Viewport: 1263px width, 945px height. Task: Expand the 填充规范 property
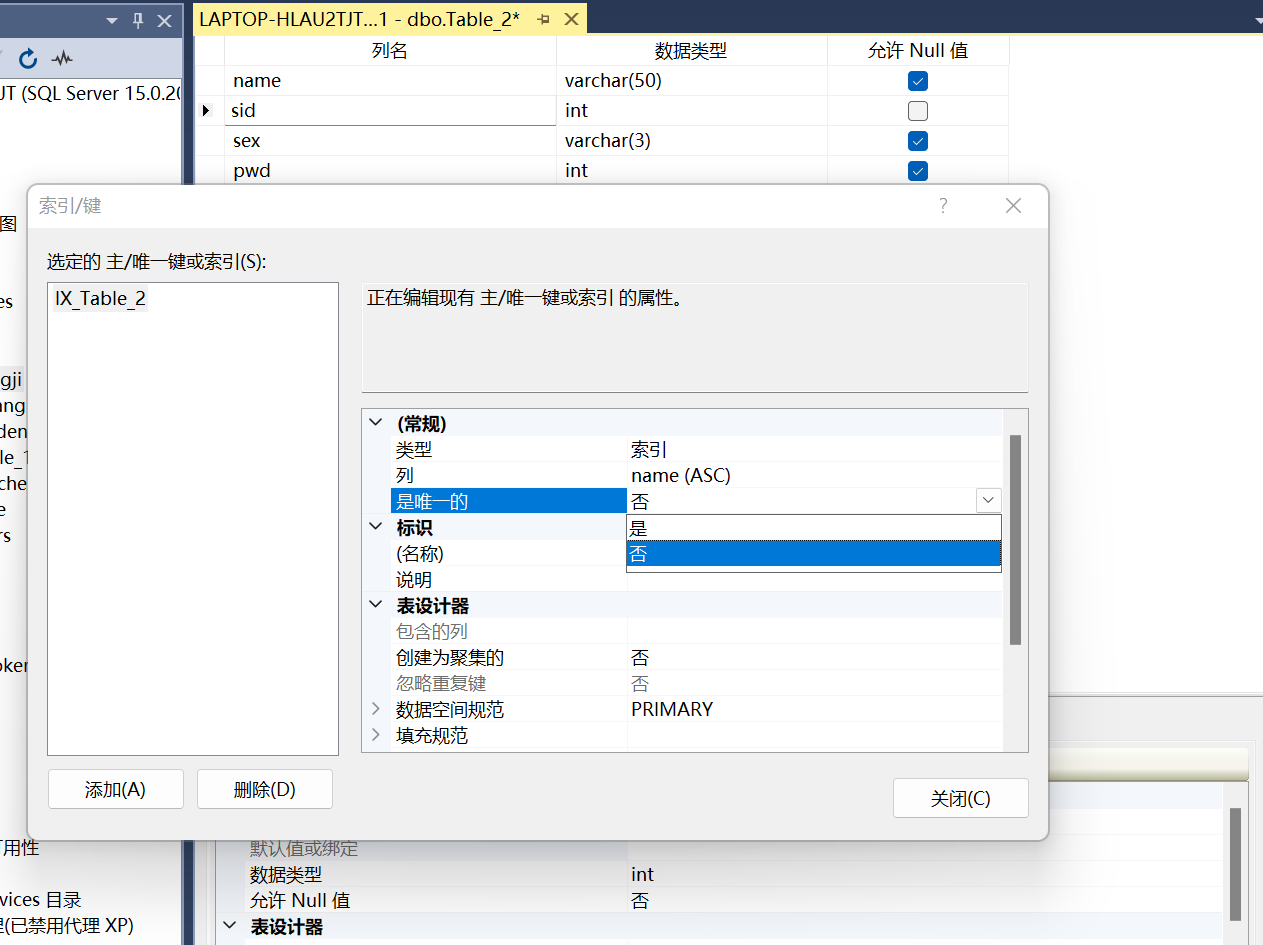pos(376,735)
